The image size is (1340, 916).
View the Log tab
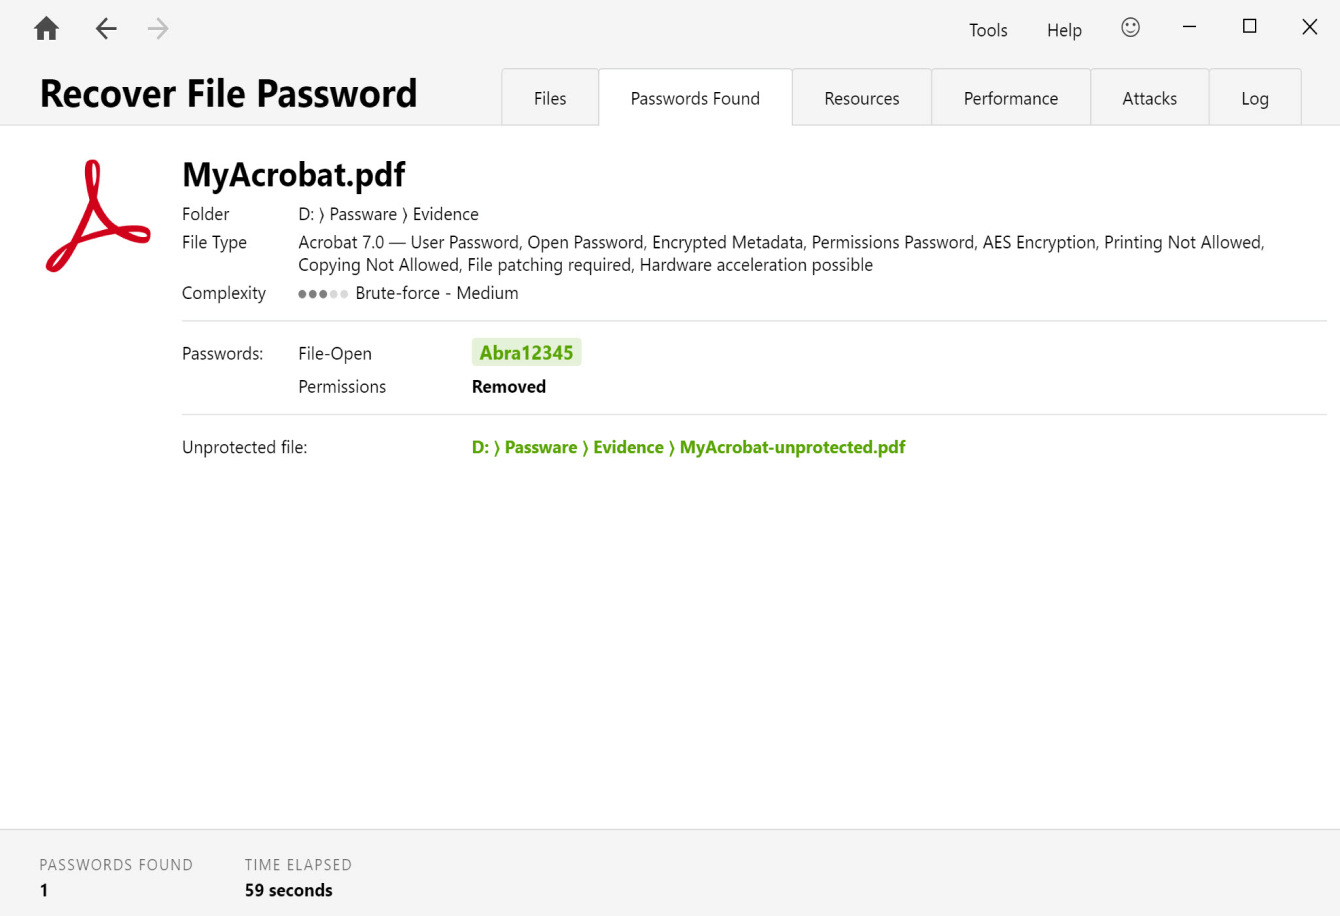pos(1255,98)
